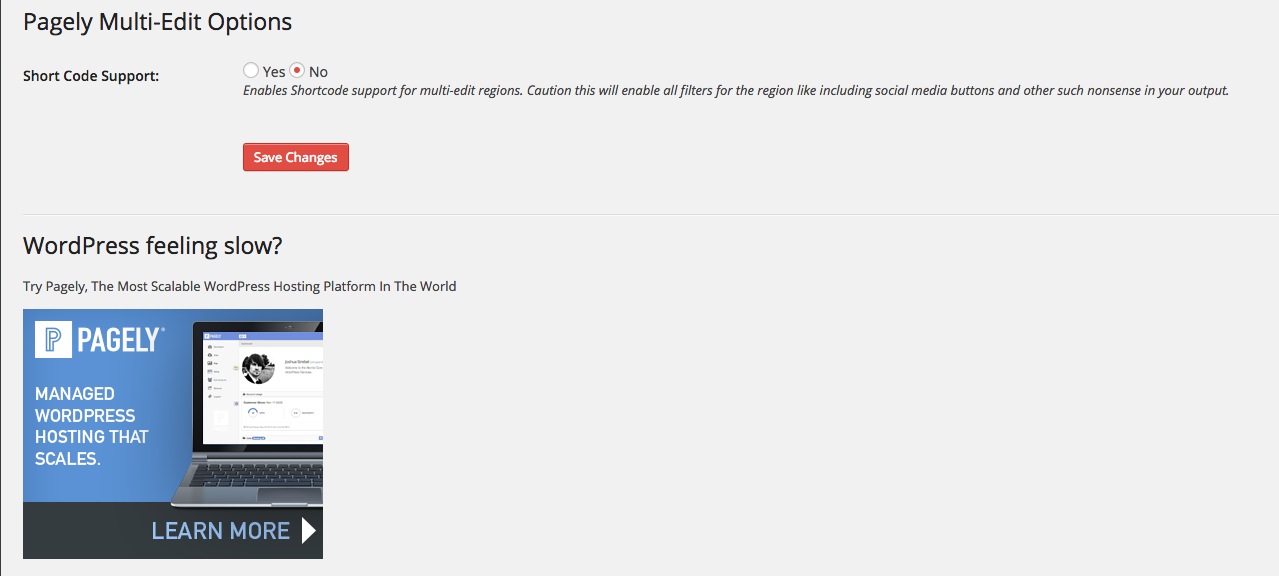Click the 'Yes' label text
1279x576 pixels.
pos(274,72)
